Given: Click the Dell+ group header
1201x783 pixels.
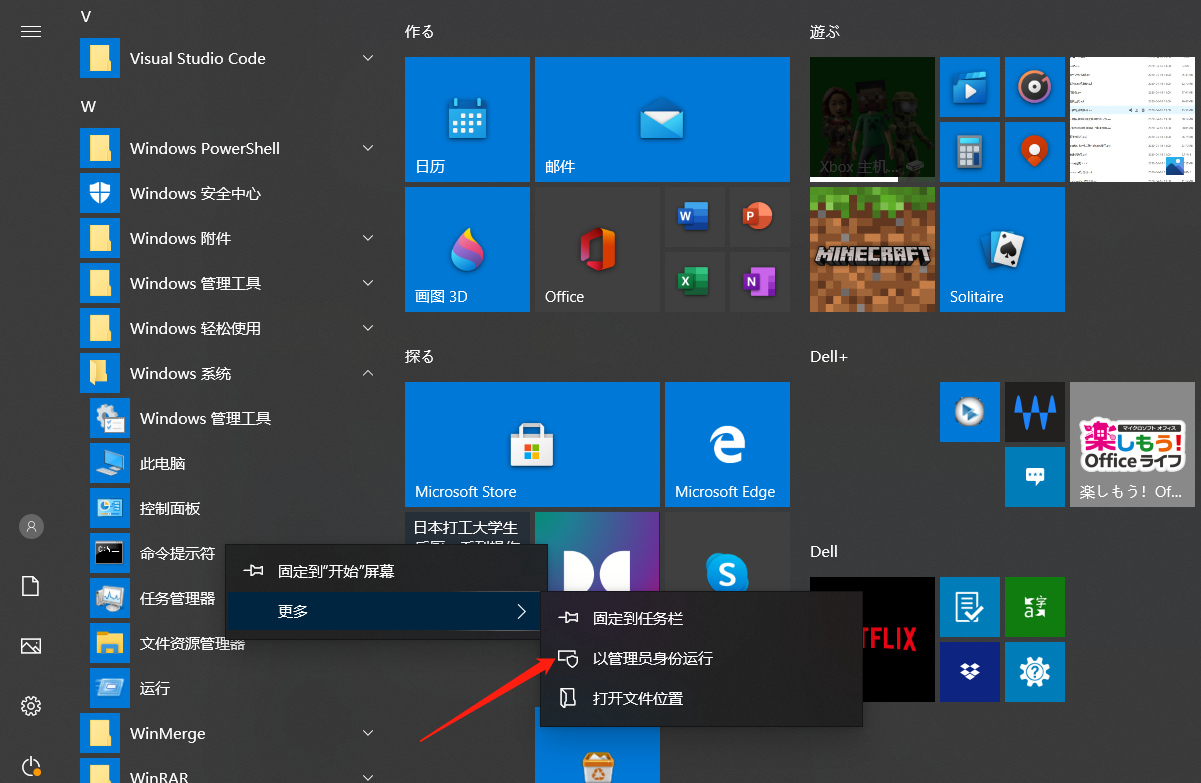Looking at the screenshot, I should click(829, 356).
